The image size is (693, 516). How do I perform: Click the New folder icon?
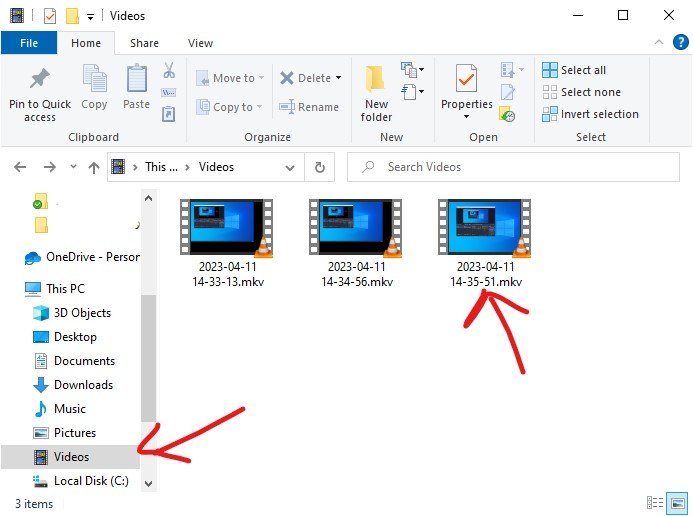[375, 80]
